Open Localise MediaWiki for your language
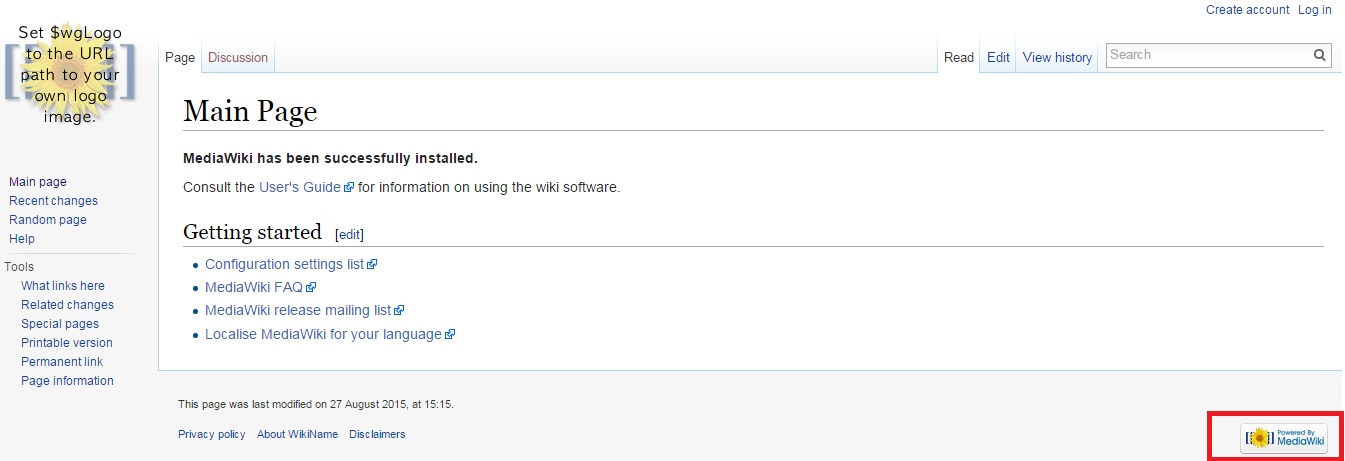The width and height of the screenshot is (1345, 461). (x=330, y=334)
